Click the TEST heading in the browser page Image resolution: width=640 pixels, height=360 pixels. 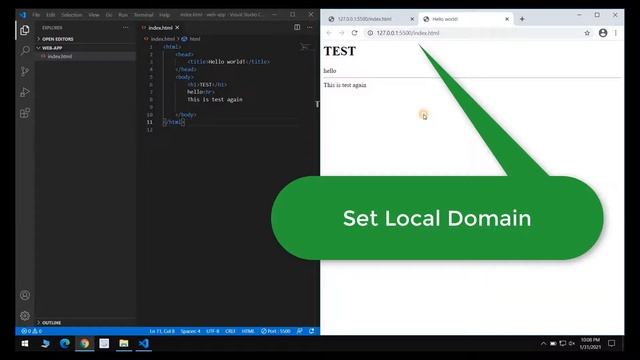click(340, 51)
